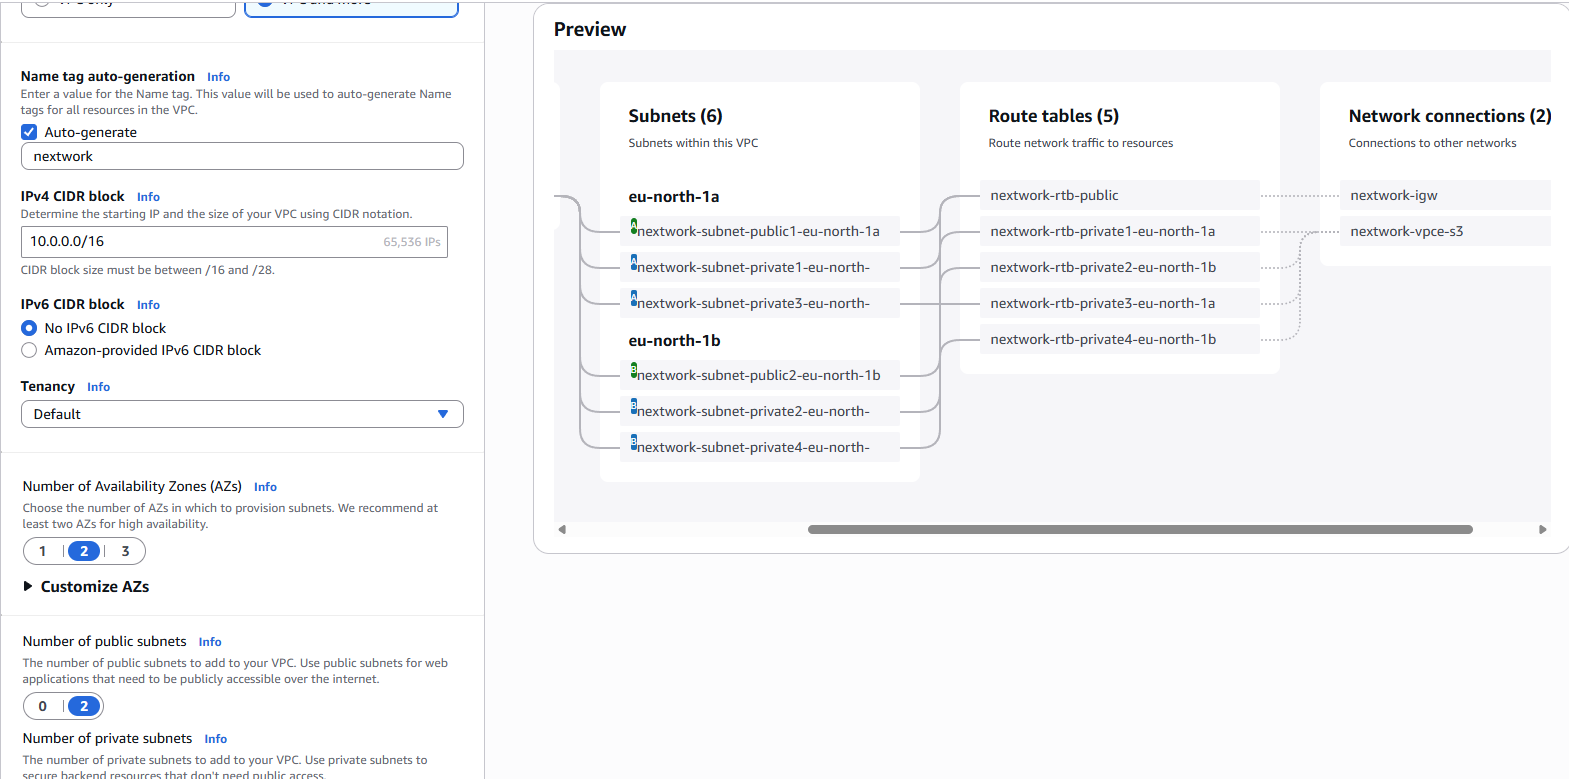
Task: Choose Amazon-provided IPv6 CIDR block
Action: click(29, 350)
